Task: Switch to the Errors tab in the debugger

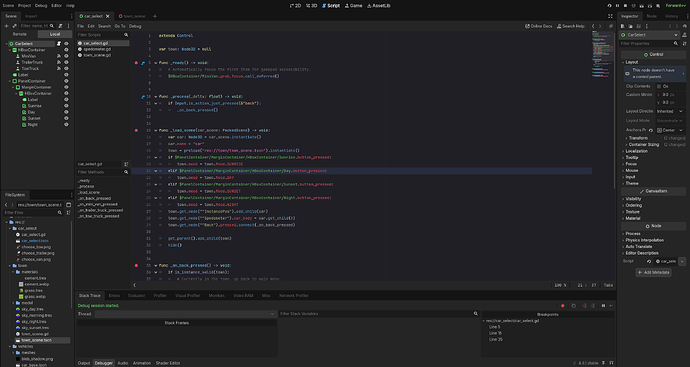Action: coord(114,296)
